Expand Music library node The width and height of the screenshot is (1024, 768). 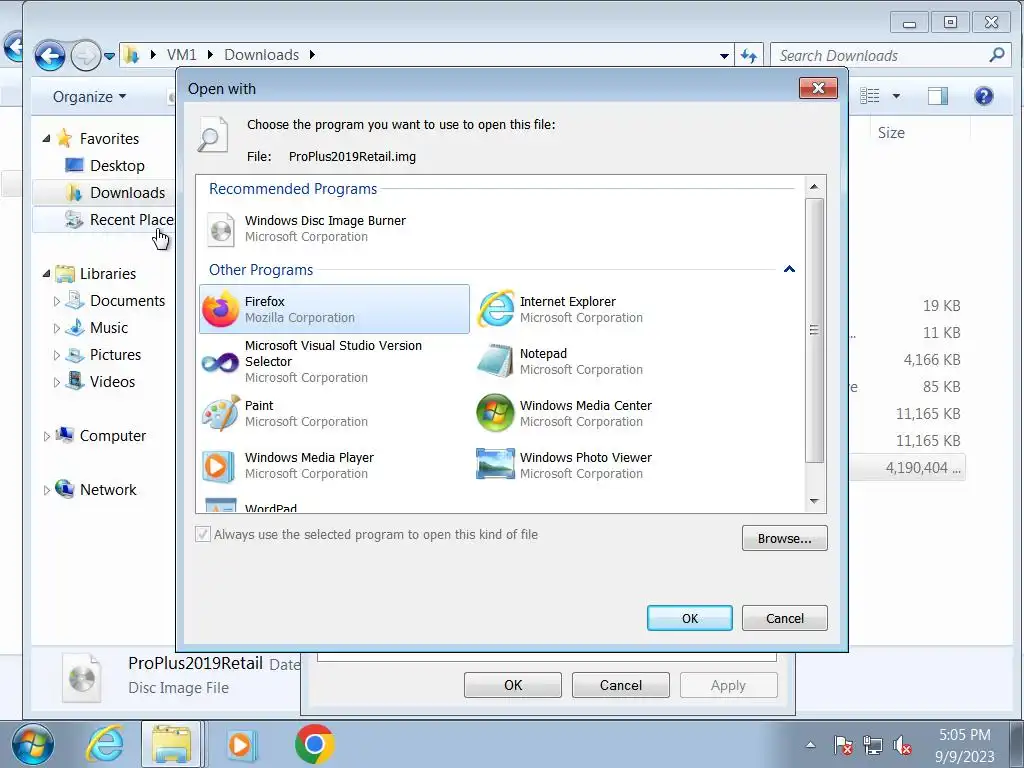point(57,328)
